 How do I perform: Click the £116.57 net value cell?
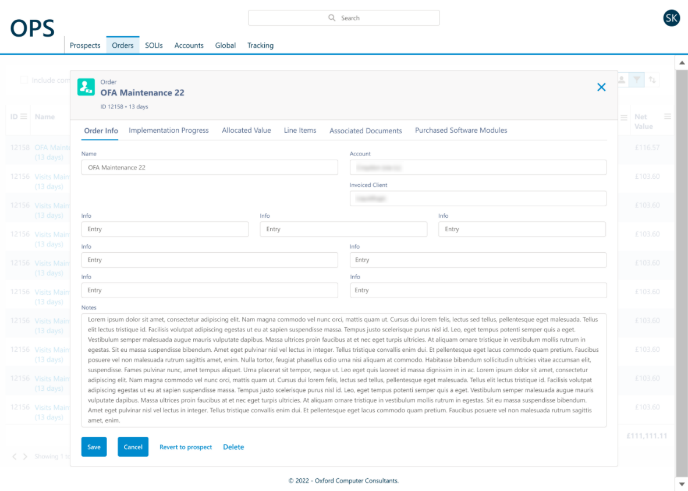647,147
